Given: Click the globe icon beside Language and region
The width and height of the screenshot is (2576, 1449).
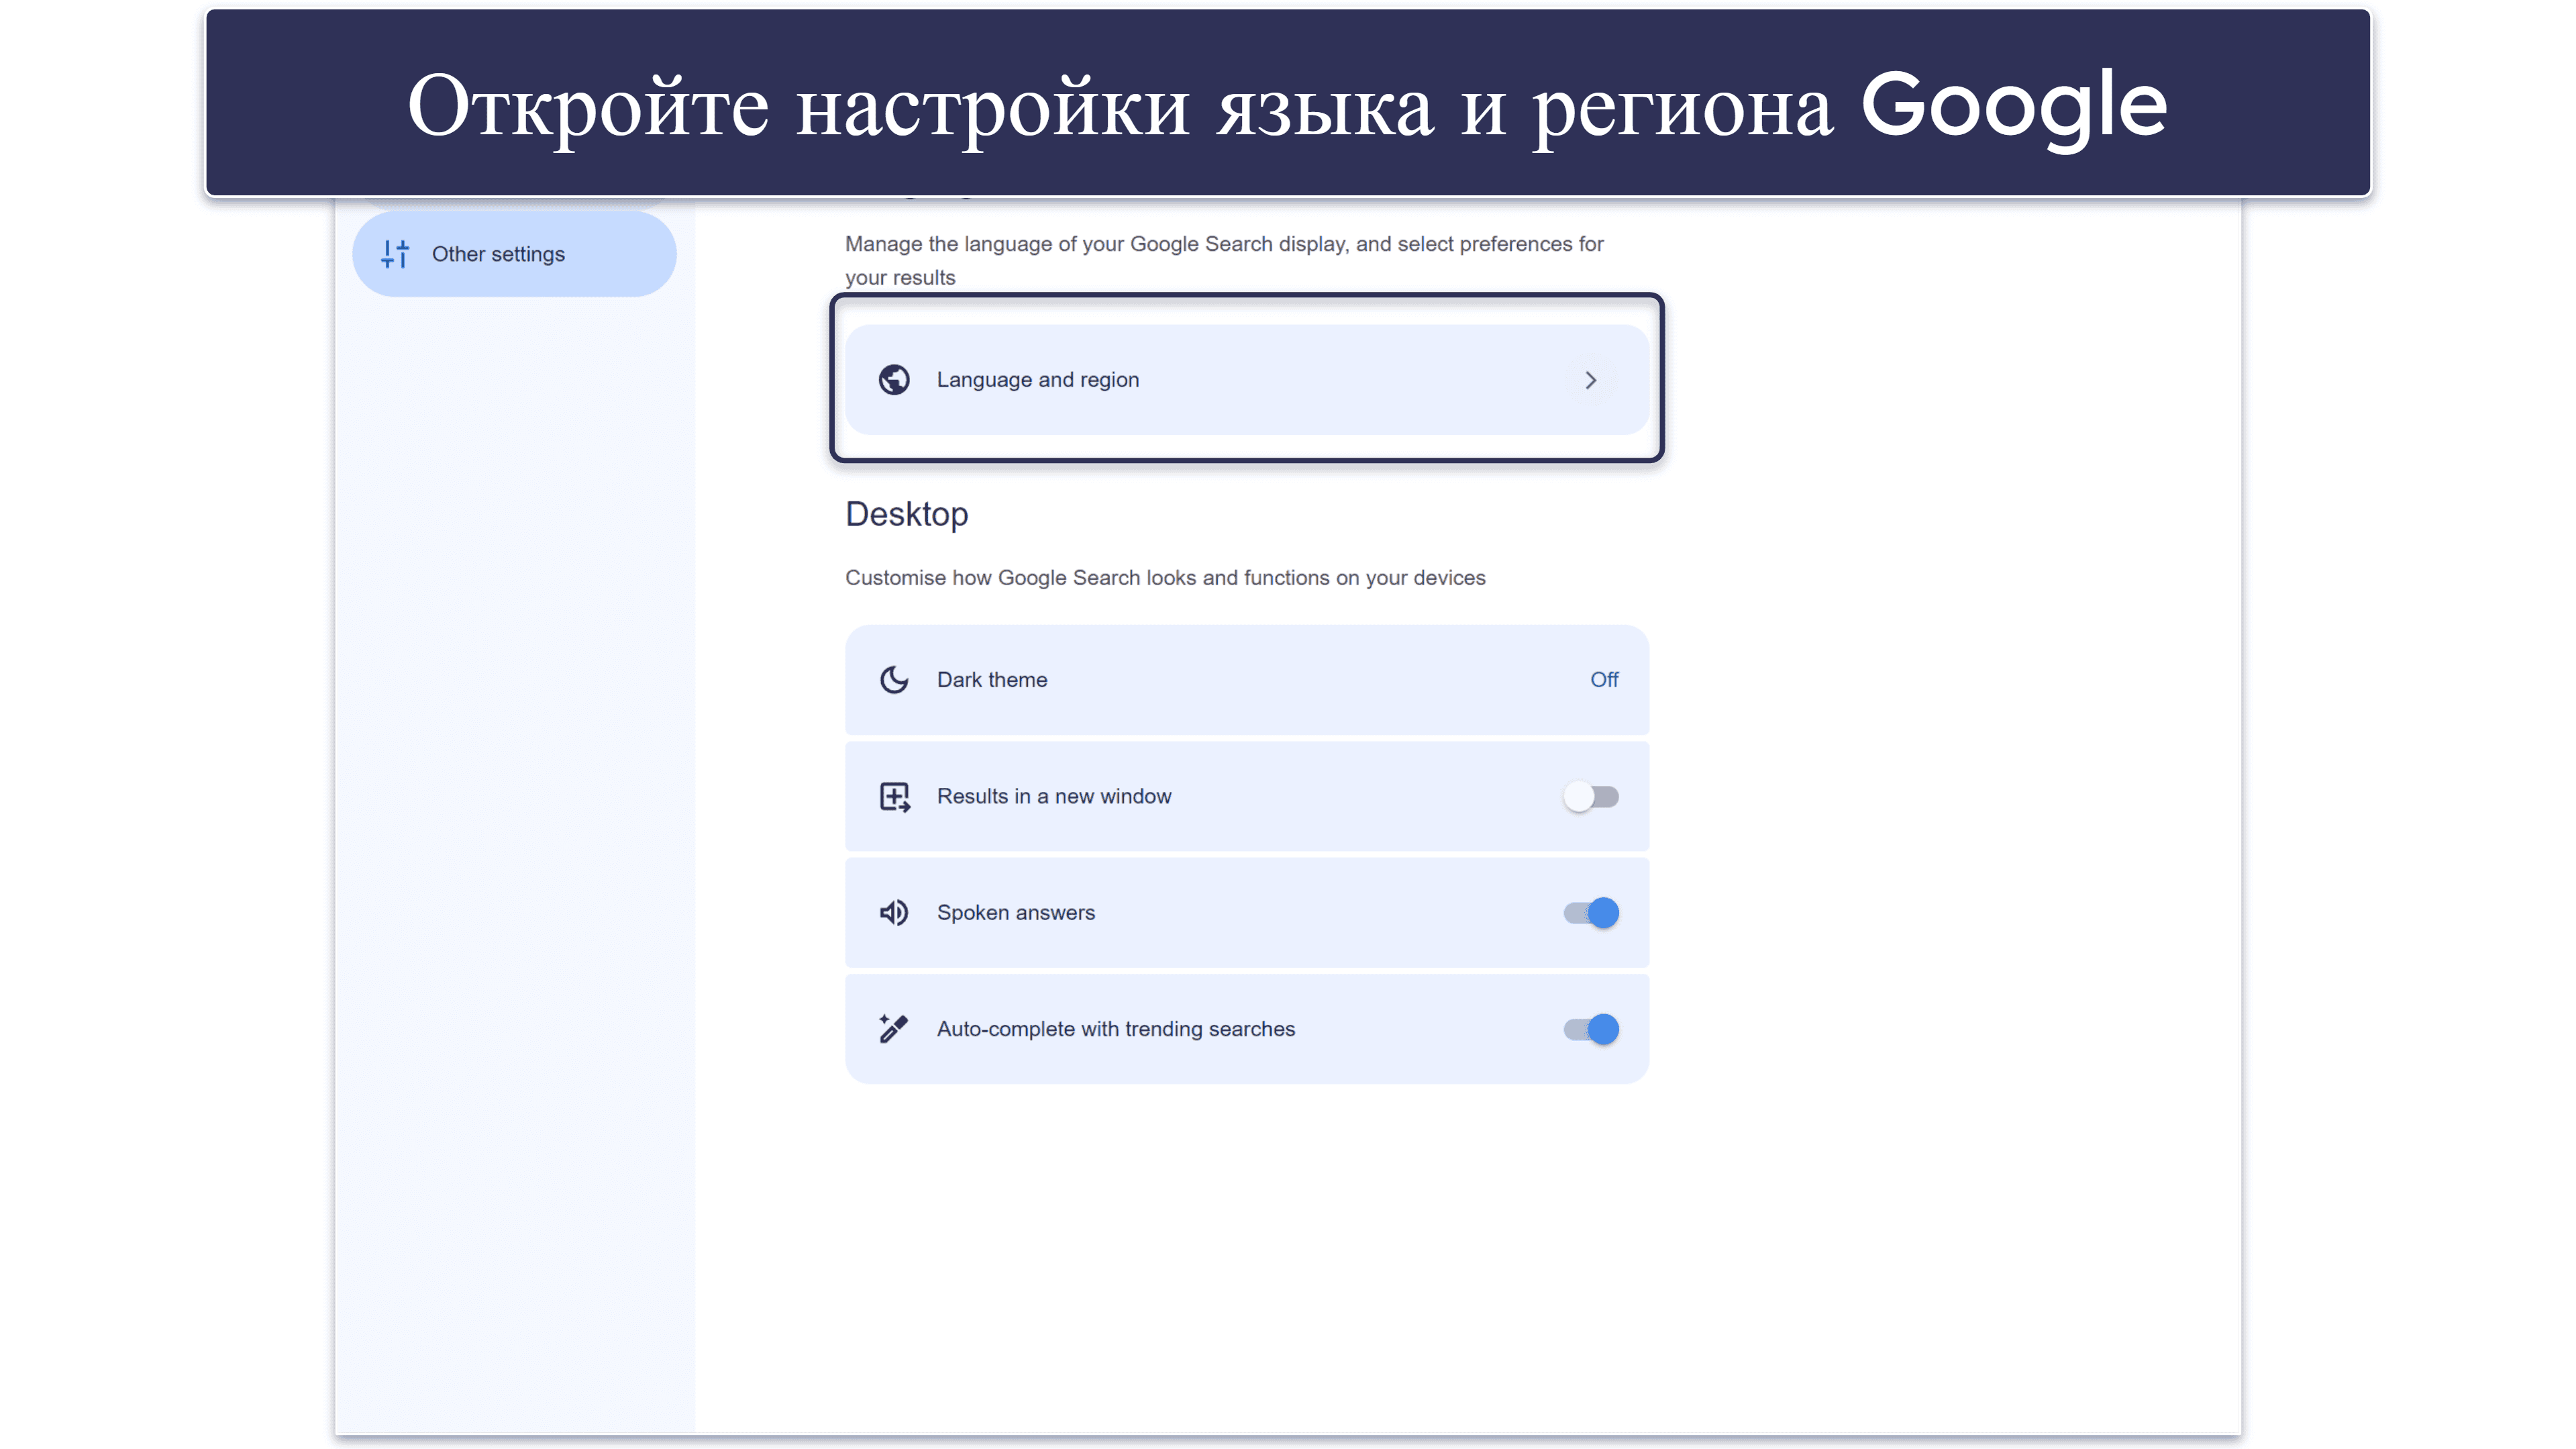Looking at the screenshot, I should pos(894,380).
